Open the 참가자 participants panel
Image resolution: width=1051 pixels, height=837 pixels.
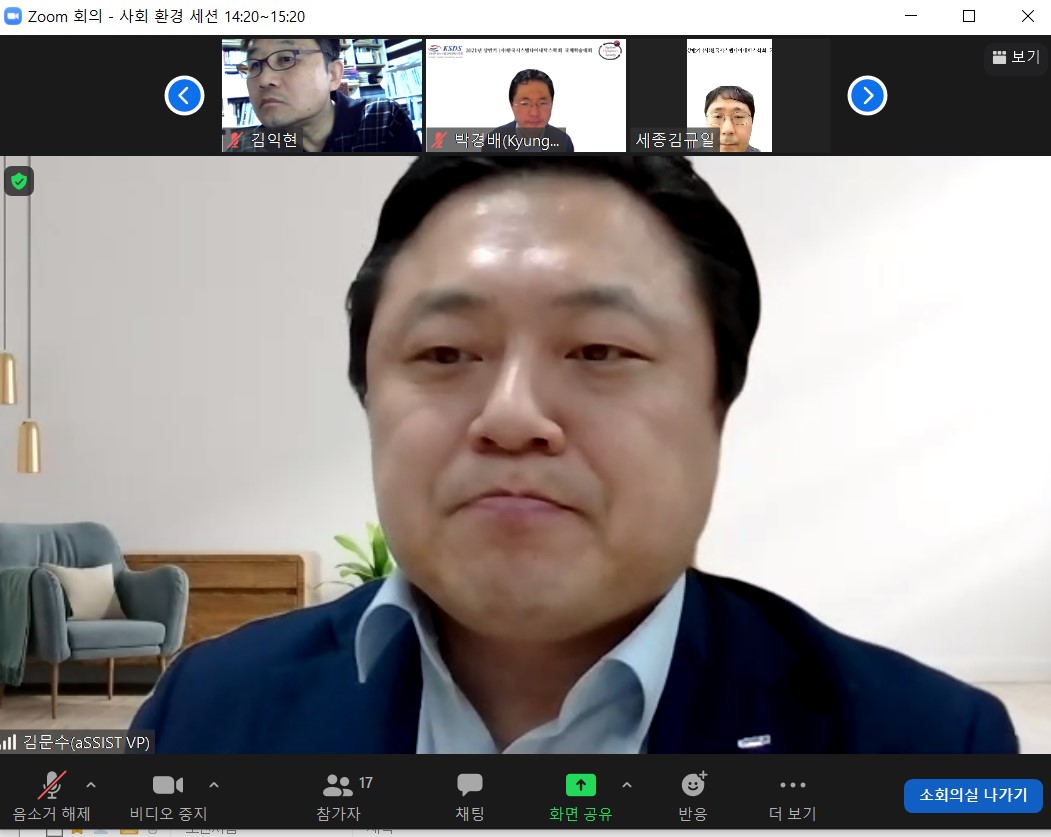click(x=338, y=795)
